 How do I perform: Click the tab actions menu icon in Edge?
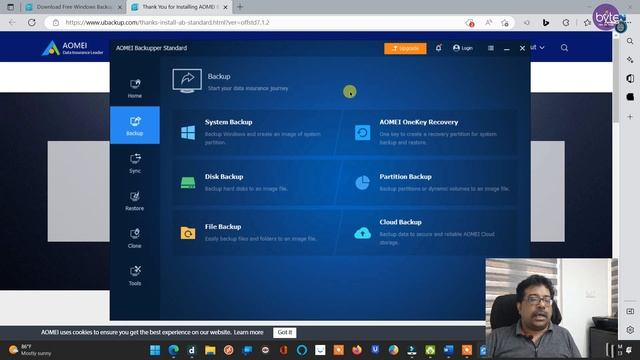pos(11,7)
